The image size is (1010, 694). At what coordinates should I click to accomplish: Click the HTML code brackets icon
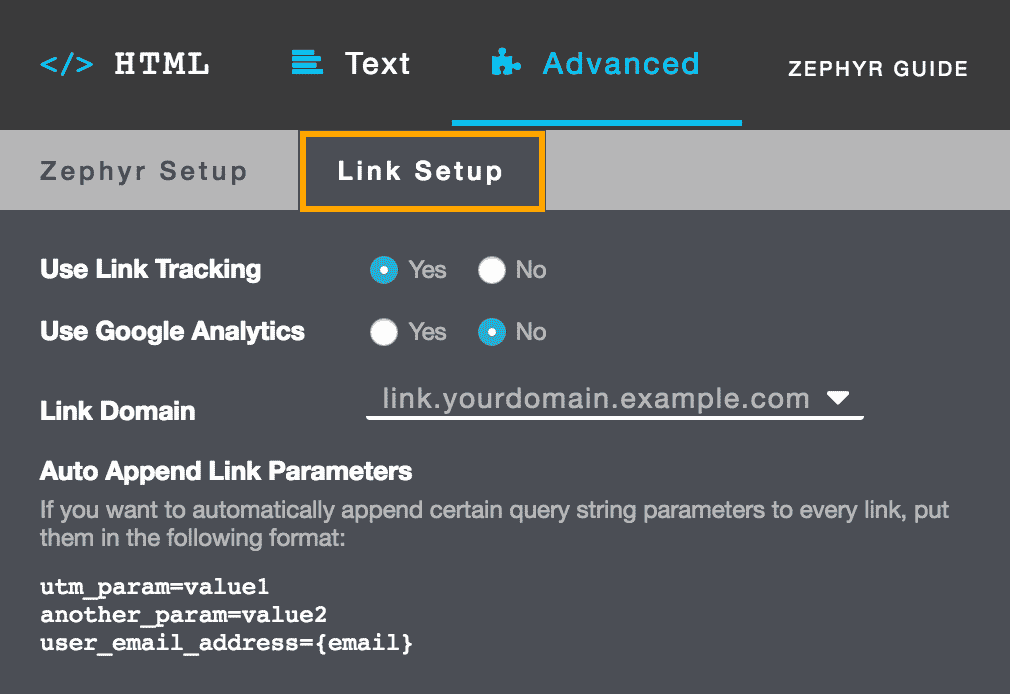pyautogui.click(x=66, y=65)
